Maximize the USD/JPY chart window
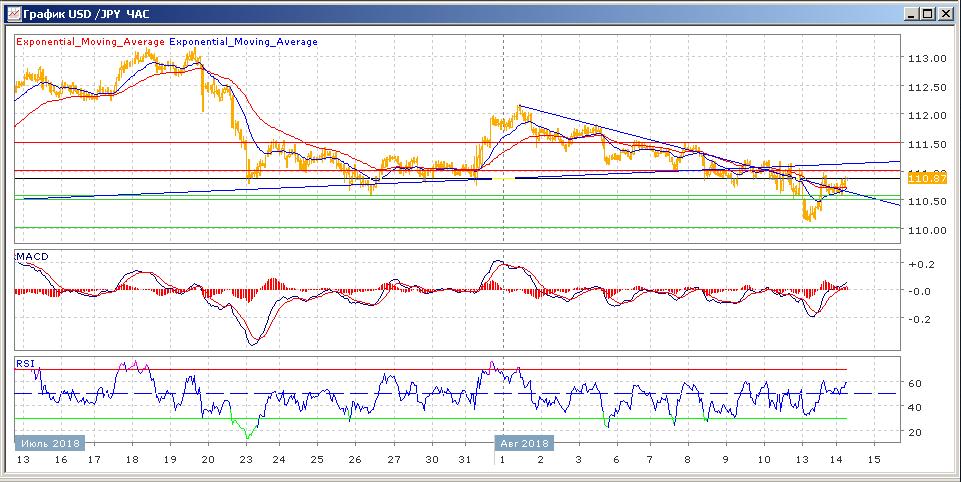The width and height of the screenshot is (961, 482). click(929, 13)
